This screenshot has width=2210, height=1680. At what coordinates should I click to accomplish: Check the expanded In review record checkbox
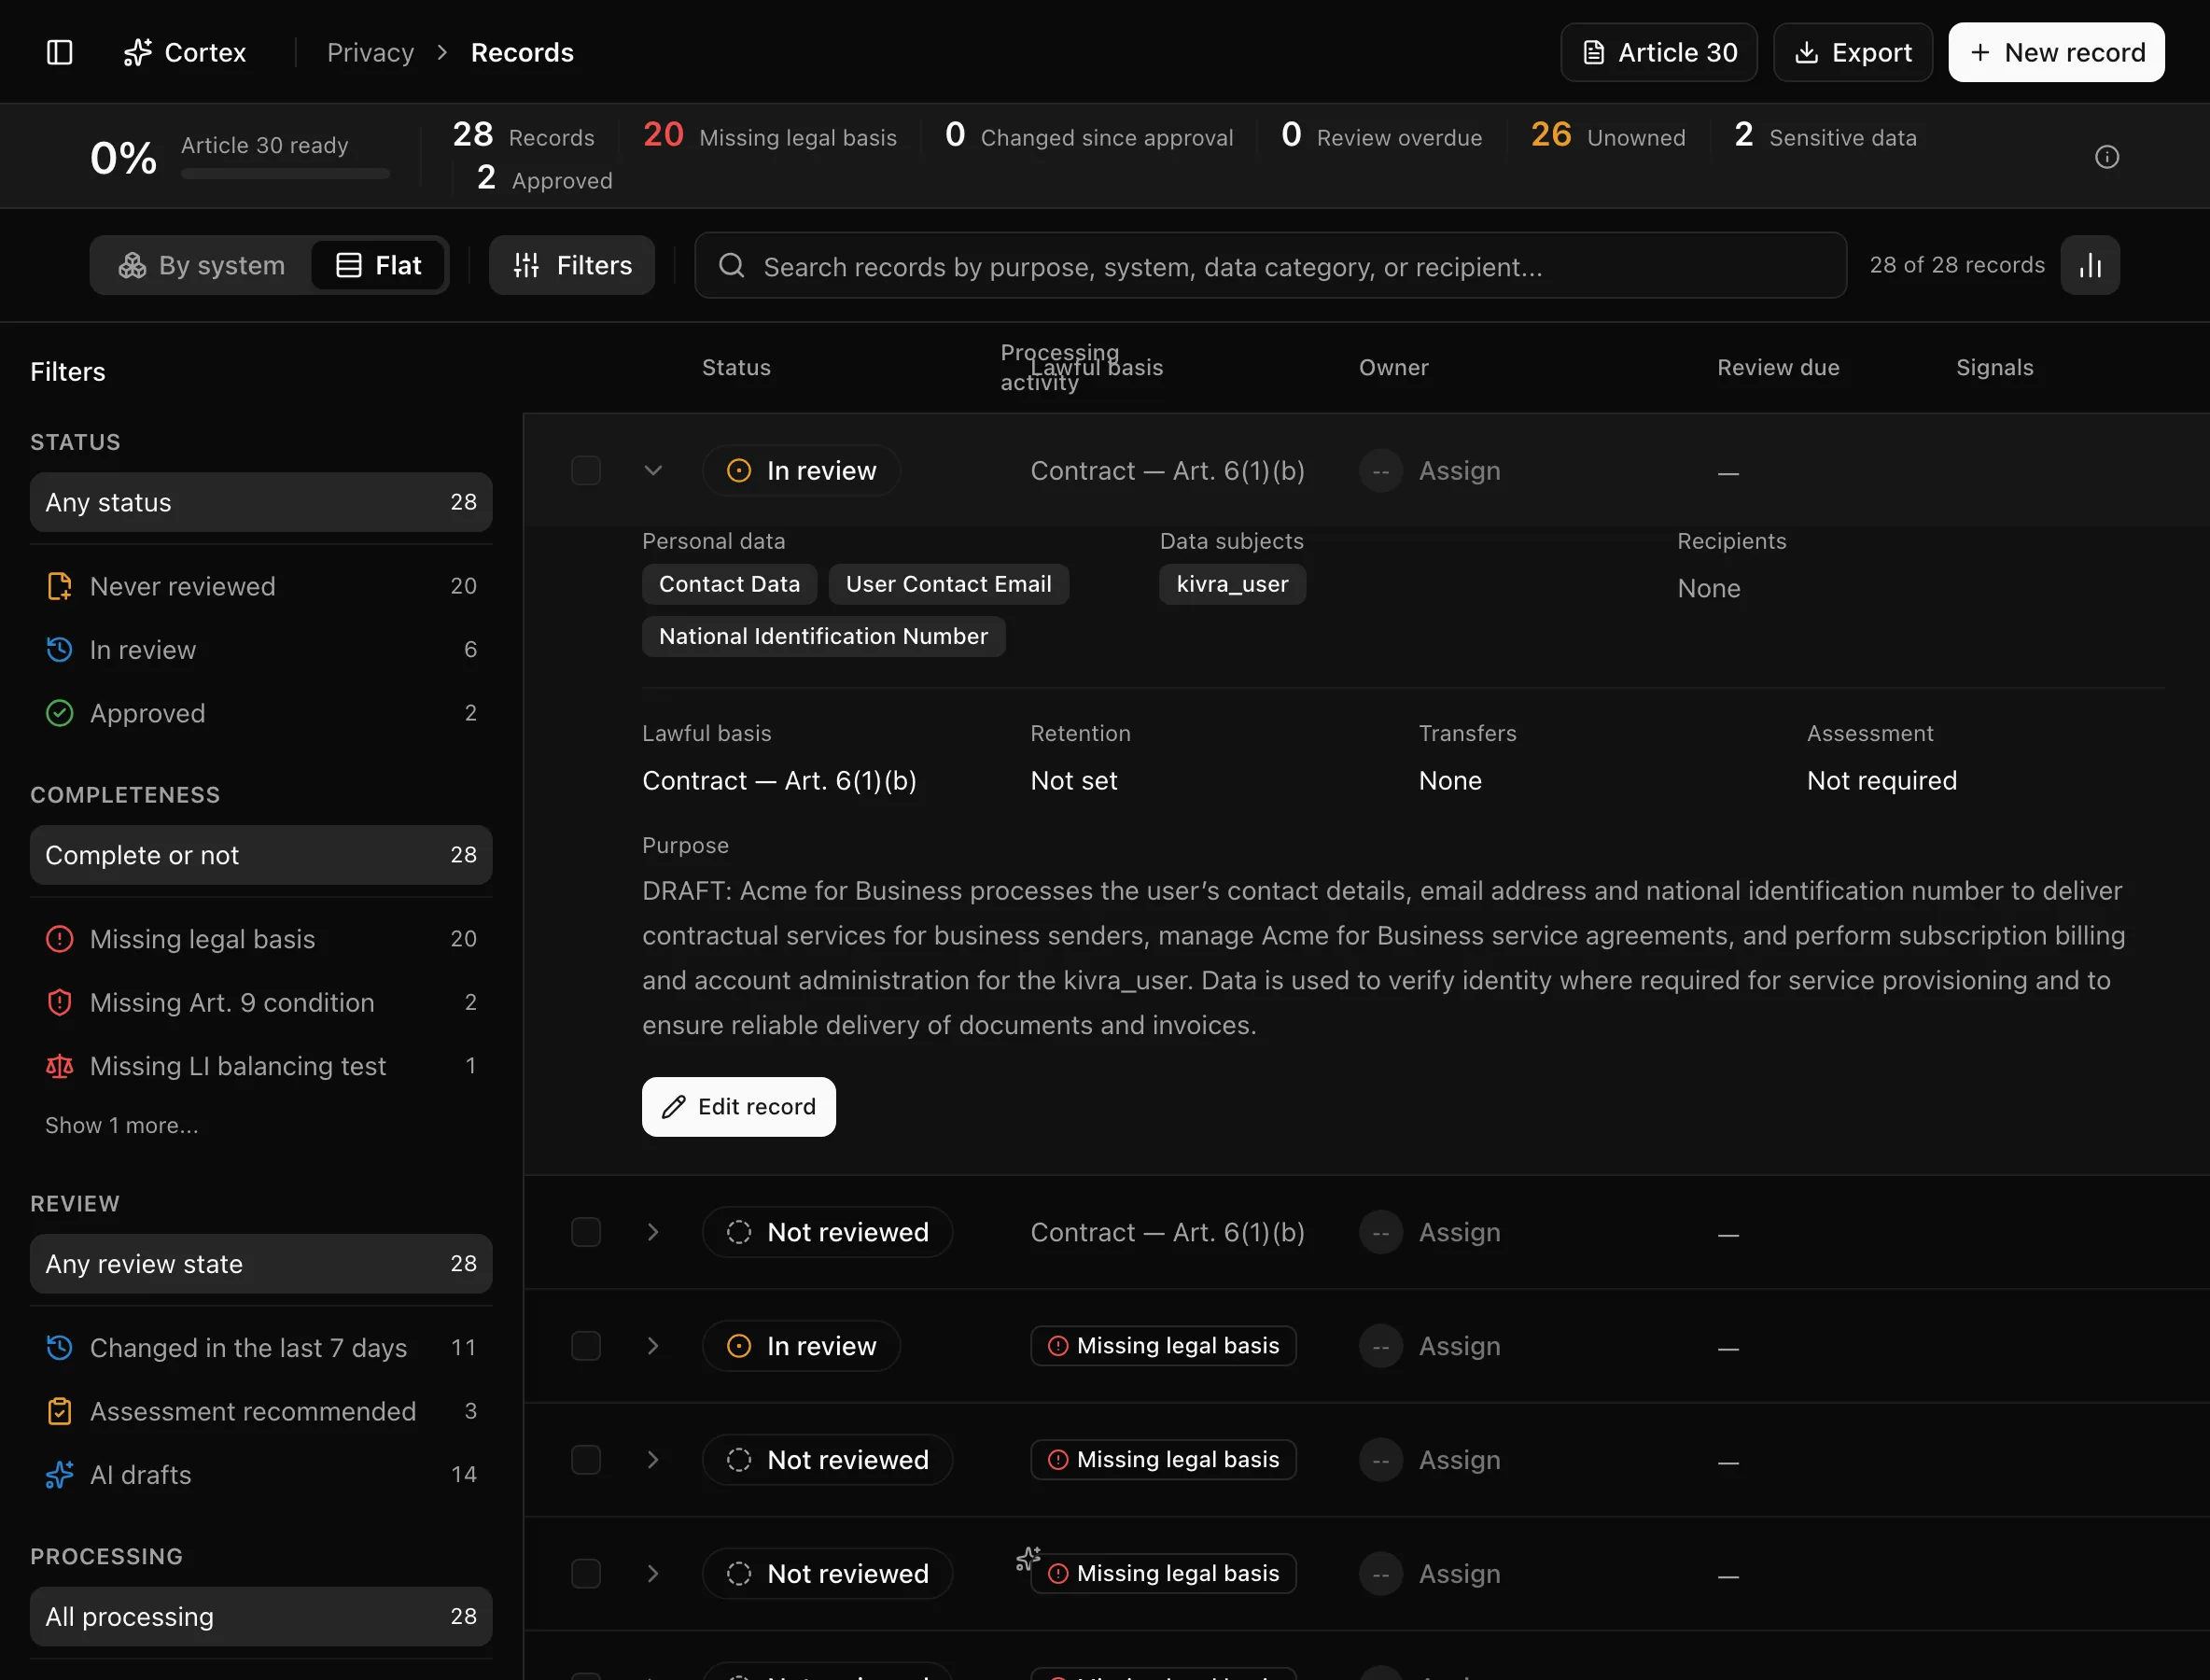click(586, 471)
